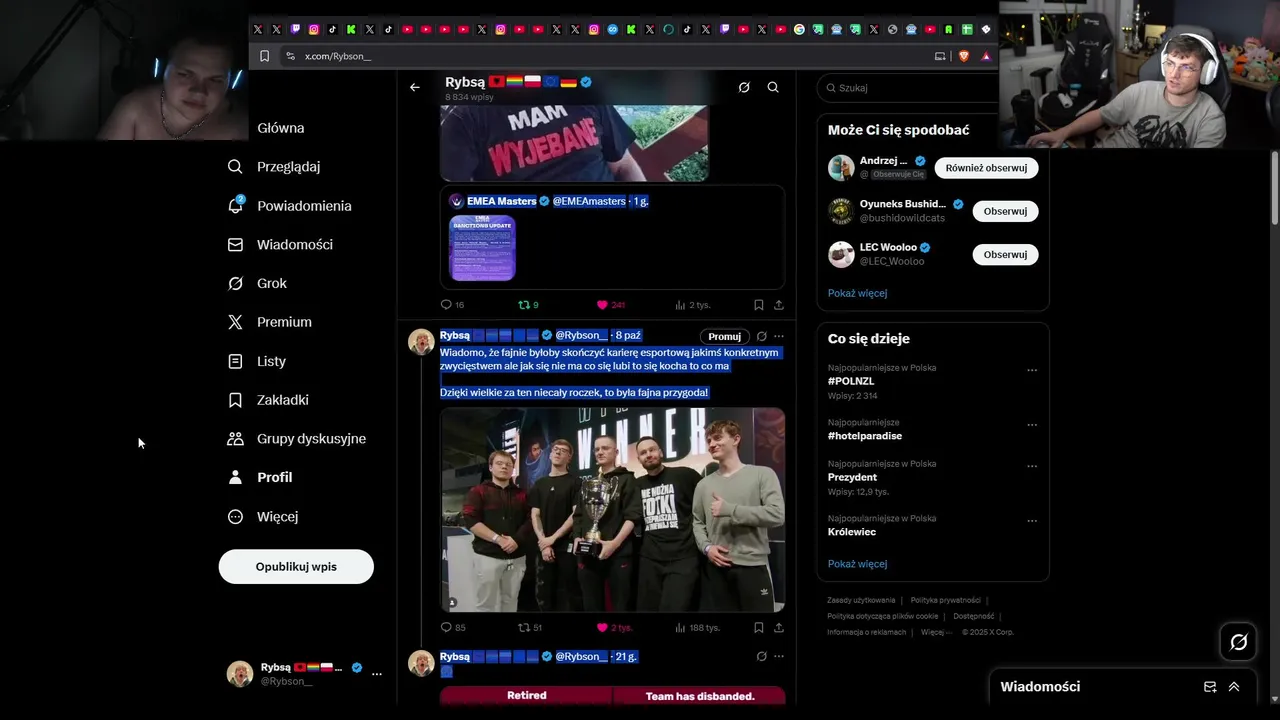Open Brave shields icon in address bar
1280x720 pixels.
(x=965, y=56)
